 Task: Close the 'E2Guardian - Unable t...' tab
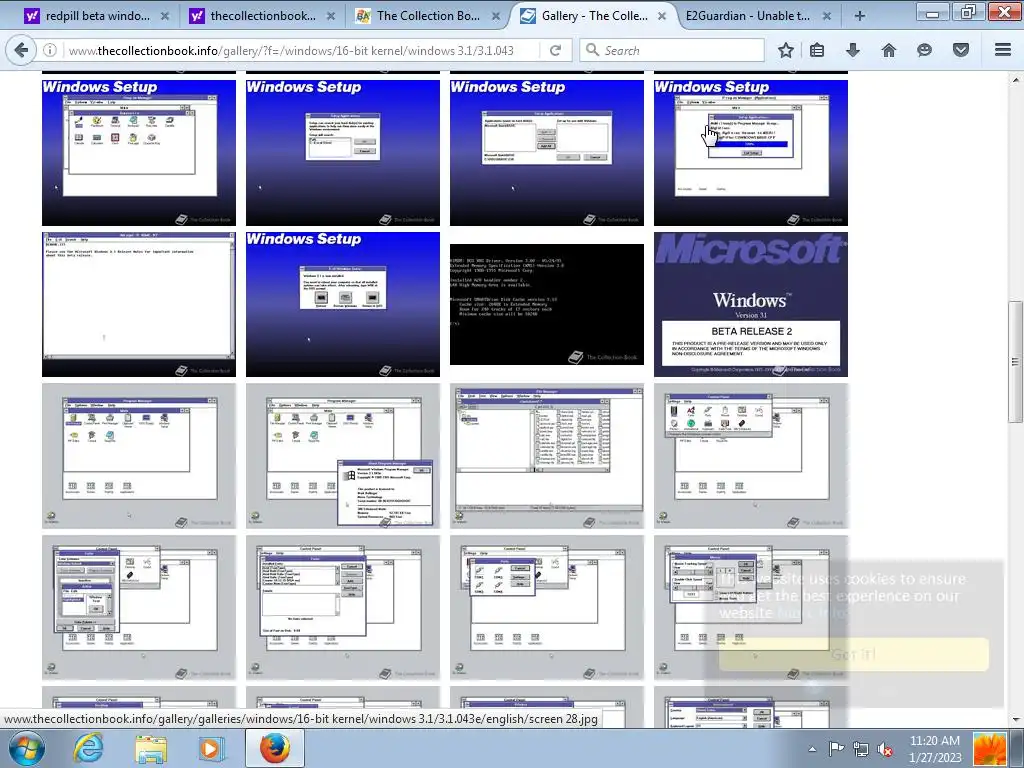click(827, 16)
